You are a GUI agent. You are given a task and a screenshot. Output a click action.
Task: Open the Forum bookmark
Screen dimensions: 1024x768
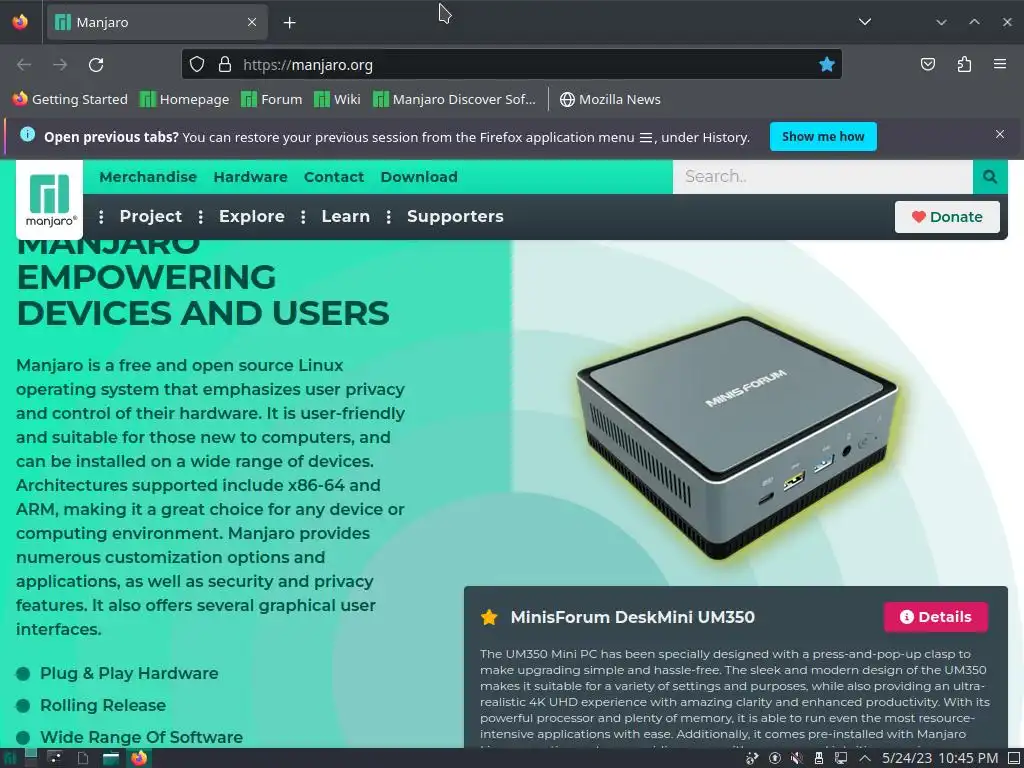pyautogui.click(x=272, y=99)
